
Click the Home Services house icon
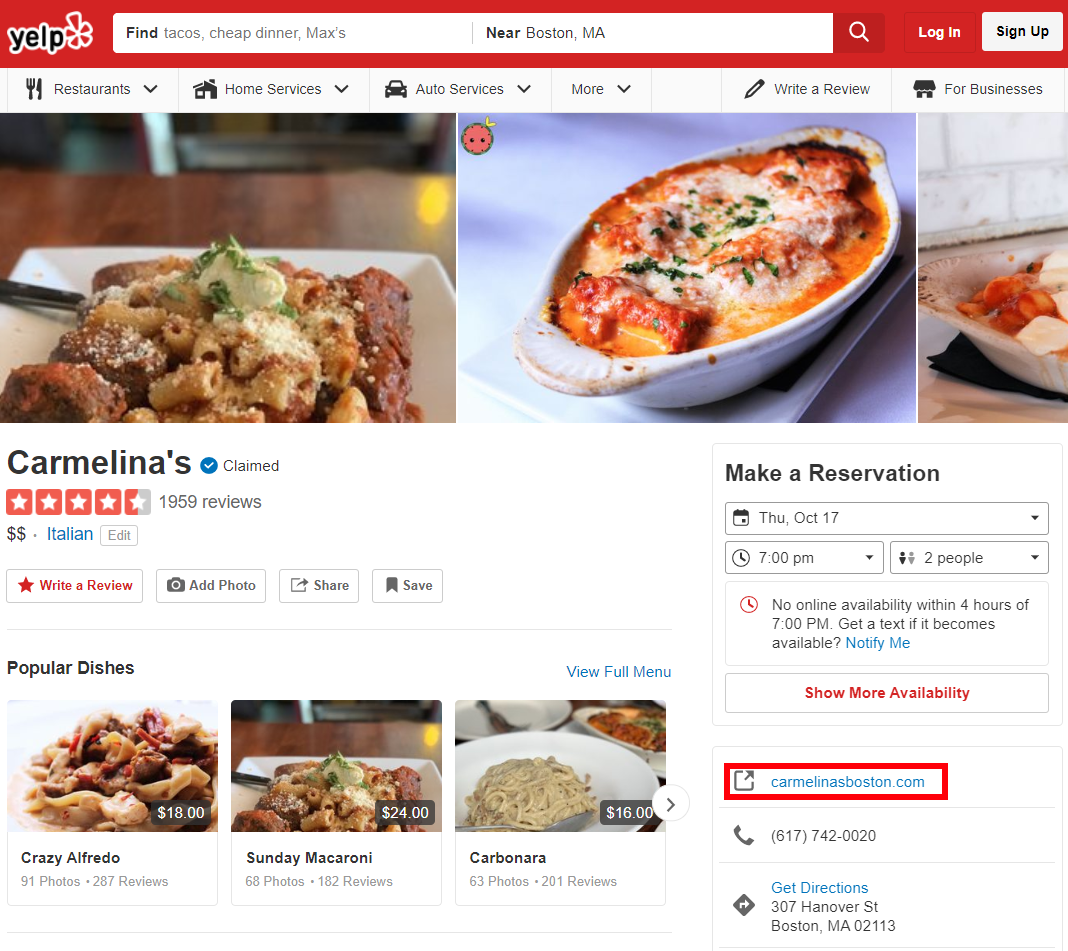pyautogui.click(x=205, y=89)
